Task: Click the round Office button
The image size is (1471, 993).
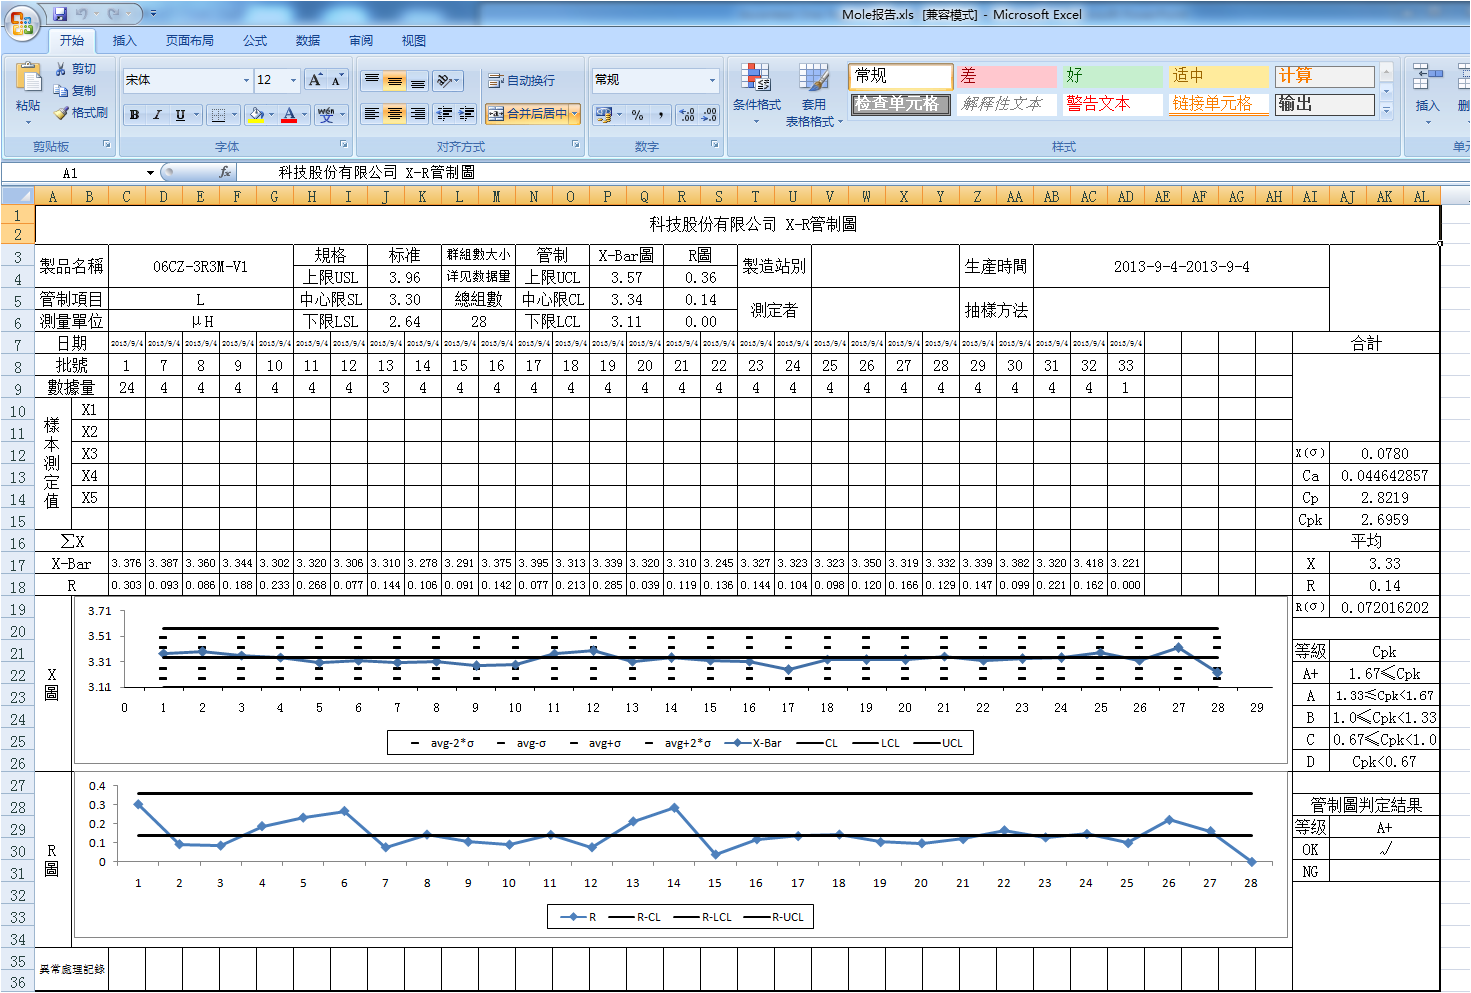Action: coord(21,21)
